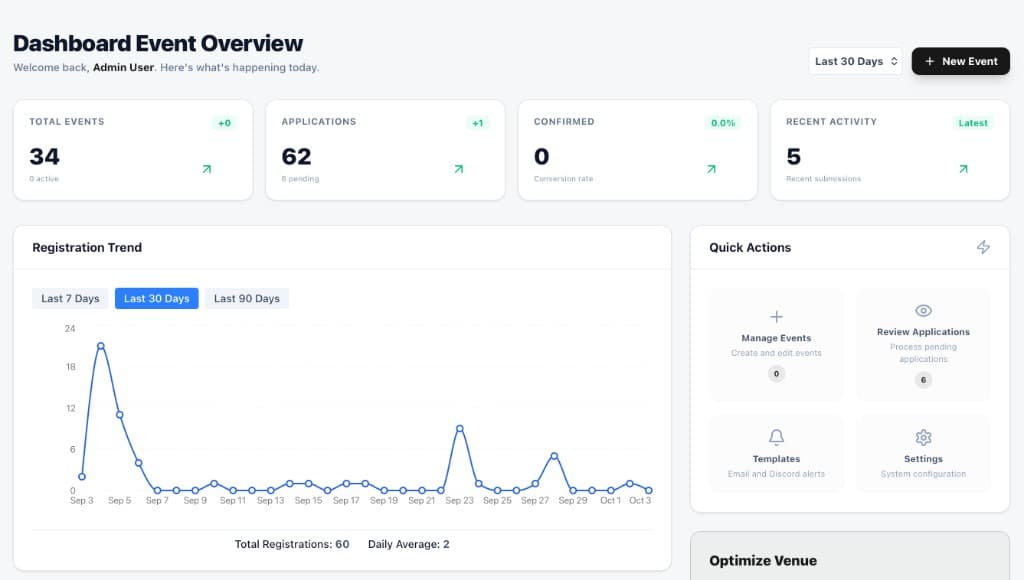Click the Quick Actions heading
Screen dimensions: 1024x580
[750, 248]
